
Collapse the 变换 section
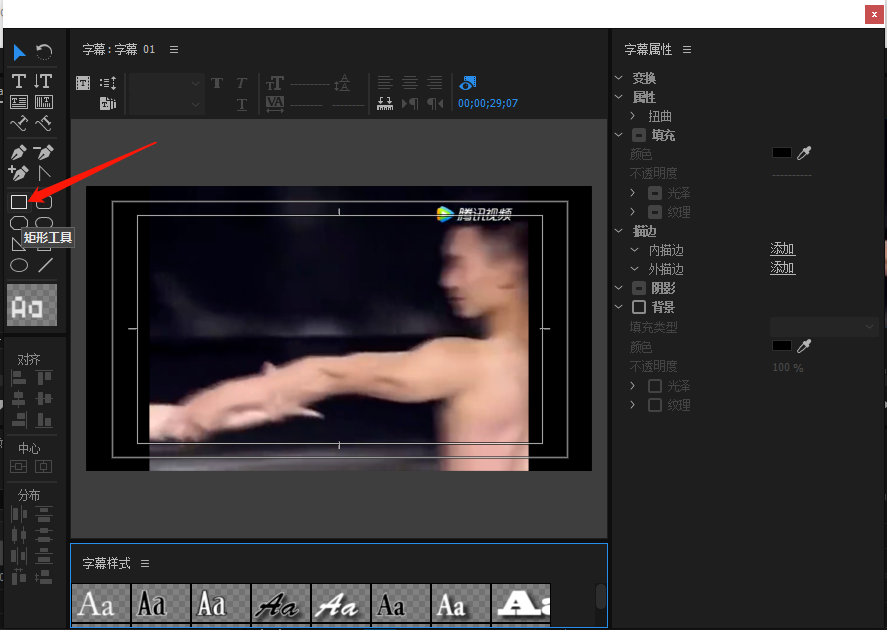[620, 78]
